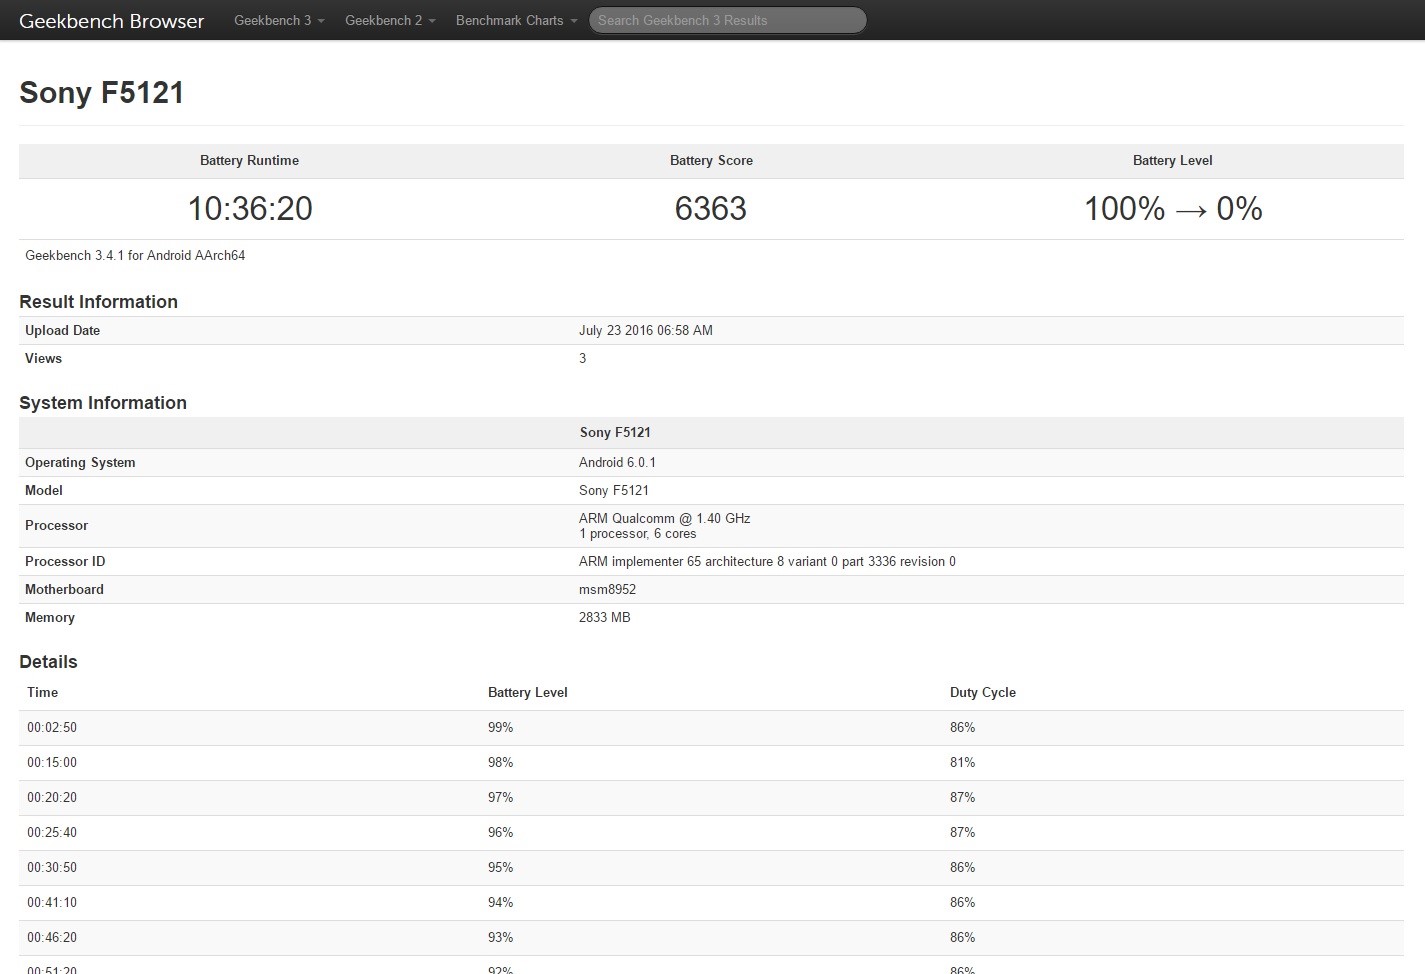
Task: Select the Battery Level 100% → 0% value
Action: [x=1173, y=209]
